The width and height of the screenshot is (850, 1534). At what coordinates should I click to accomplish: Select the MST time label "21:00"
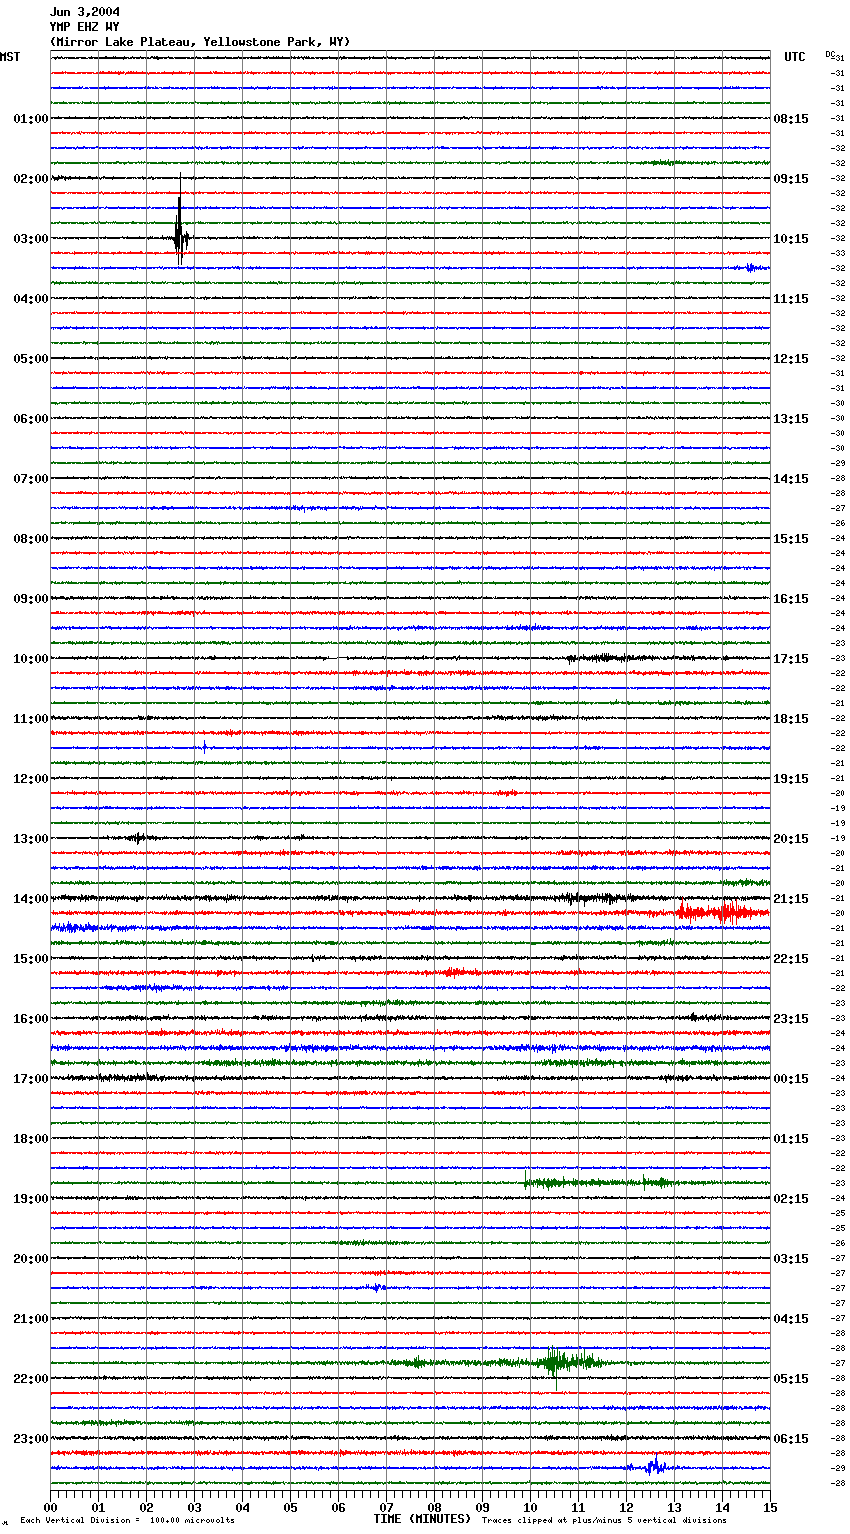pyautogui.click(x=31, y=1319)
